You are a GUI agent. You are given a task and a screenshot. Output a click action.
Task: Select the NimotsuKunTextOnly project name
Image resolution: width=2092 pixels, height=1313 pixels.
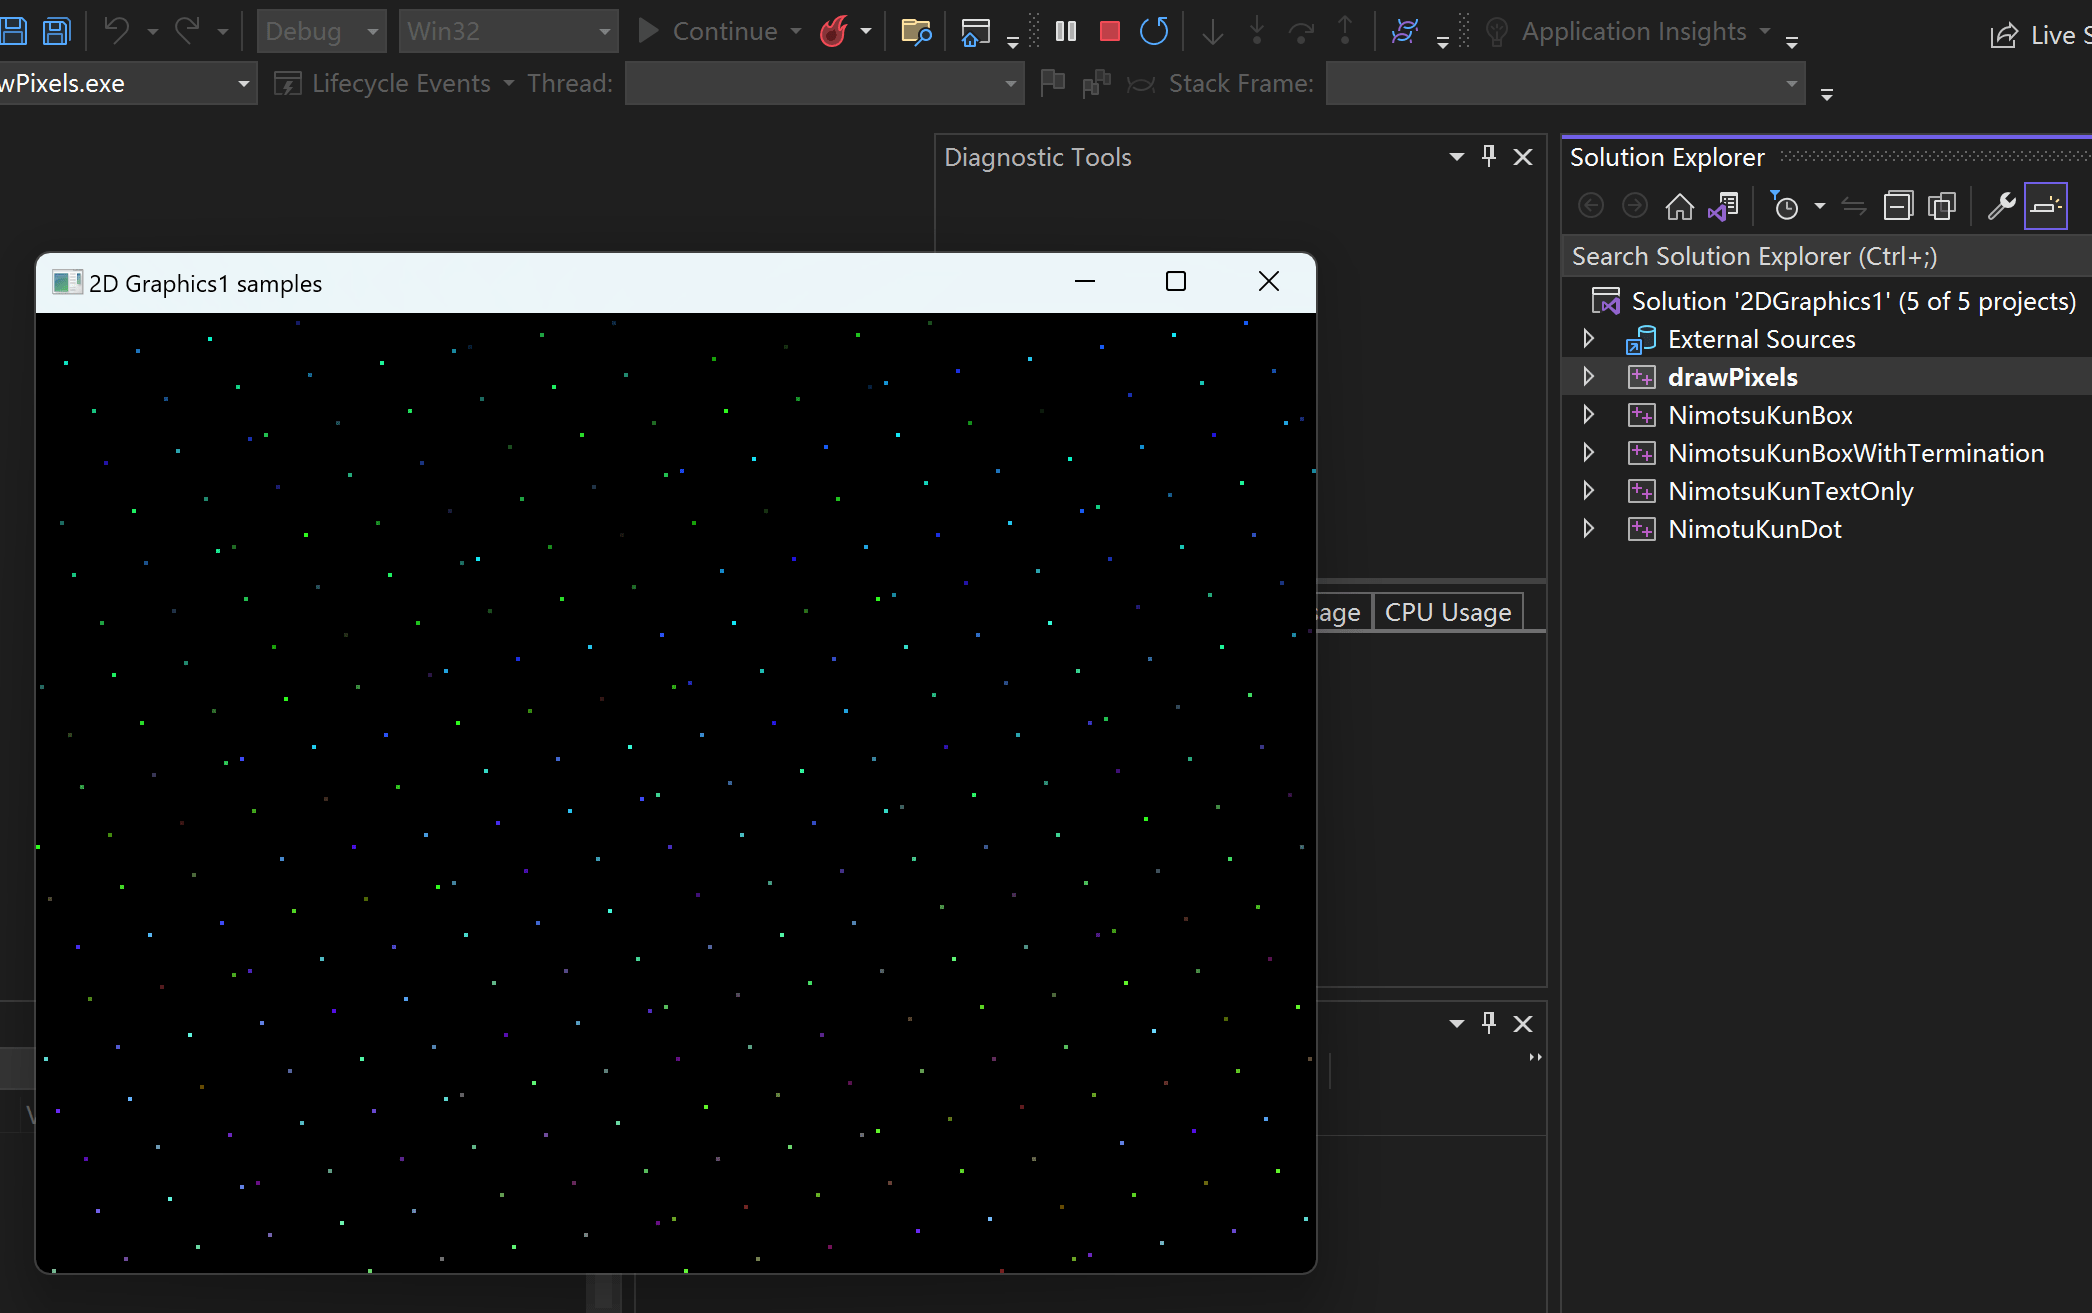1790,491
